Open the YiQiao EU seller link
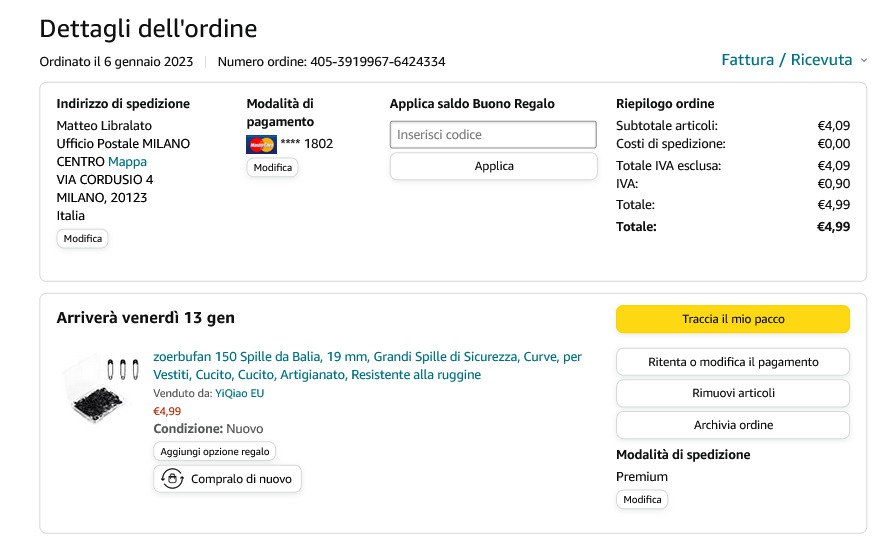 [240, 393]
